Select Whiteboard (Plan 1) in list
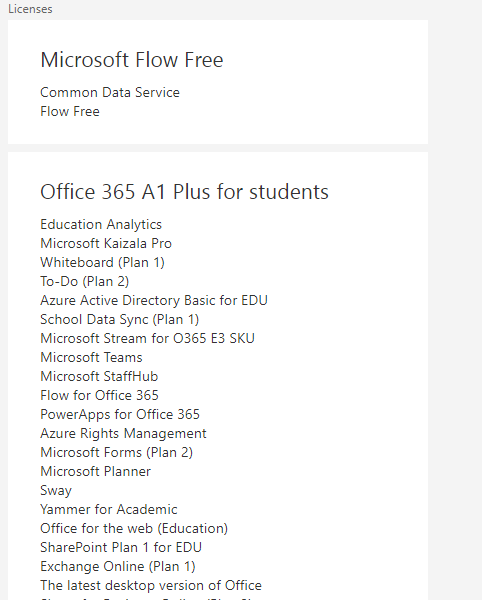Viewport: 482px width, 600px height. pos(103,262)
